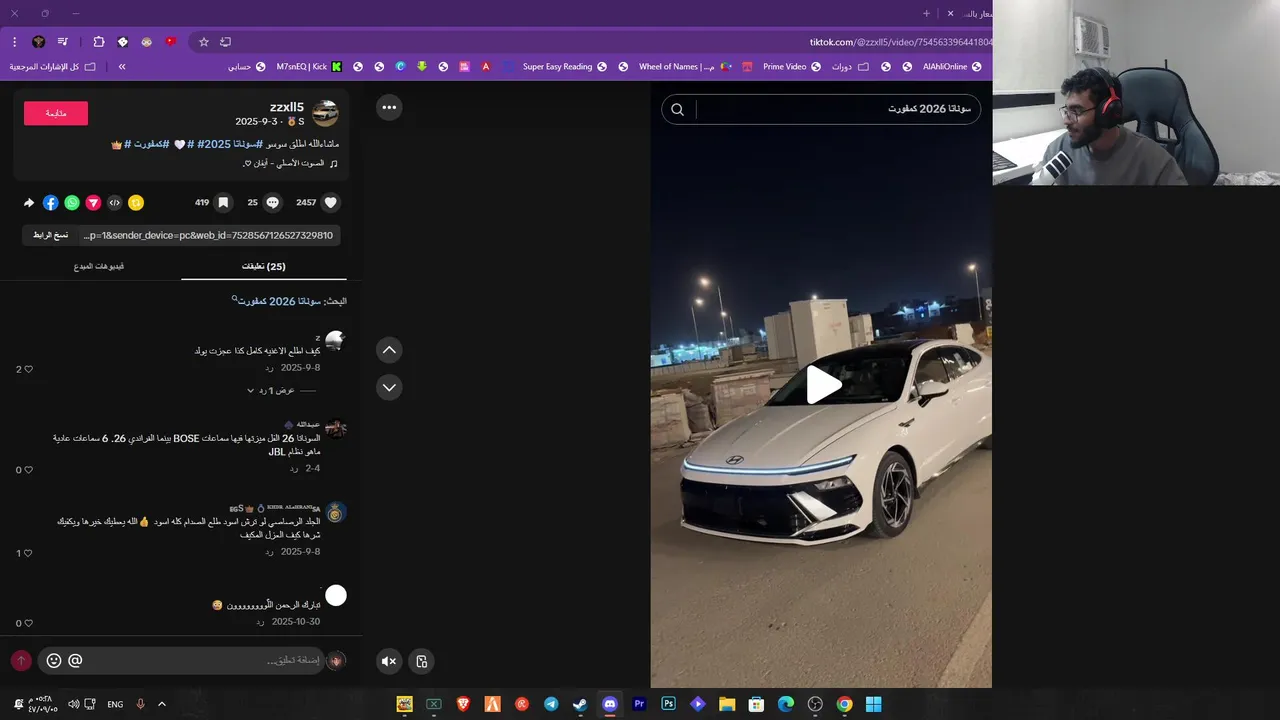Post comment with the red arrow button
The width and height of the screenshot is (1280, 720).
(21, 660)
